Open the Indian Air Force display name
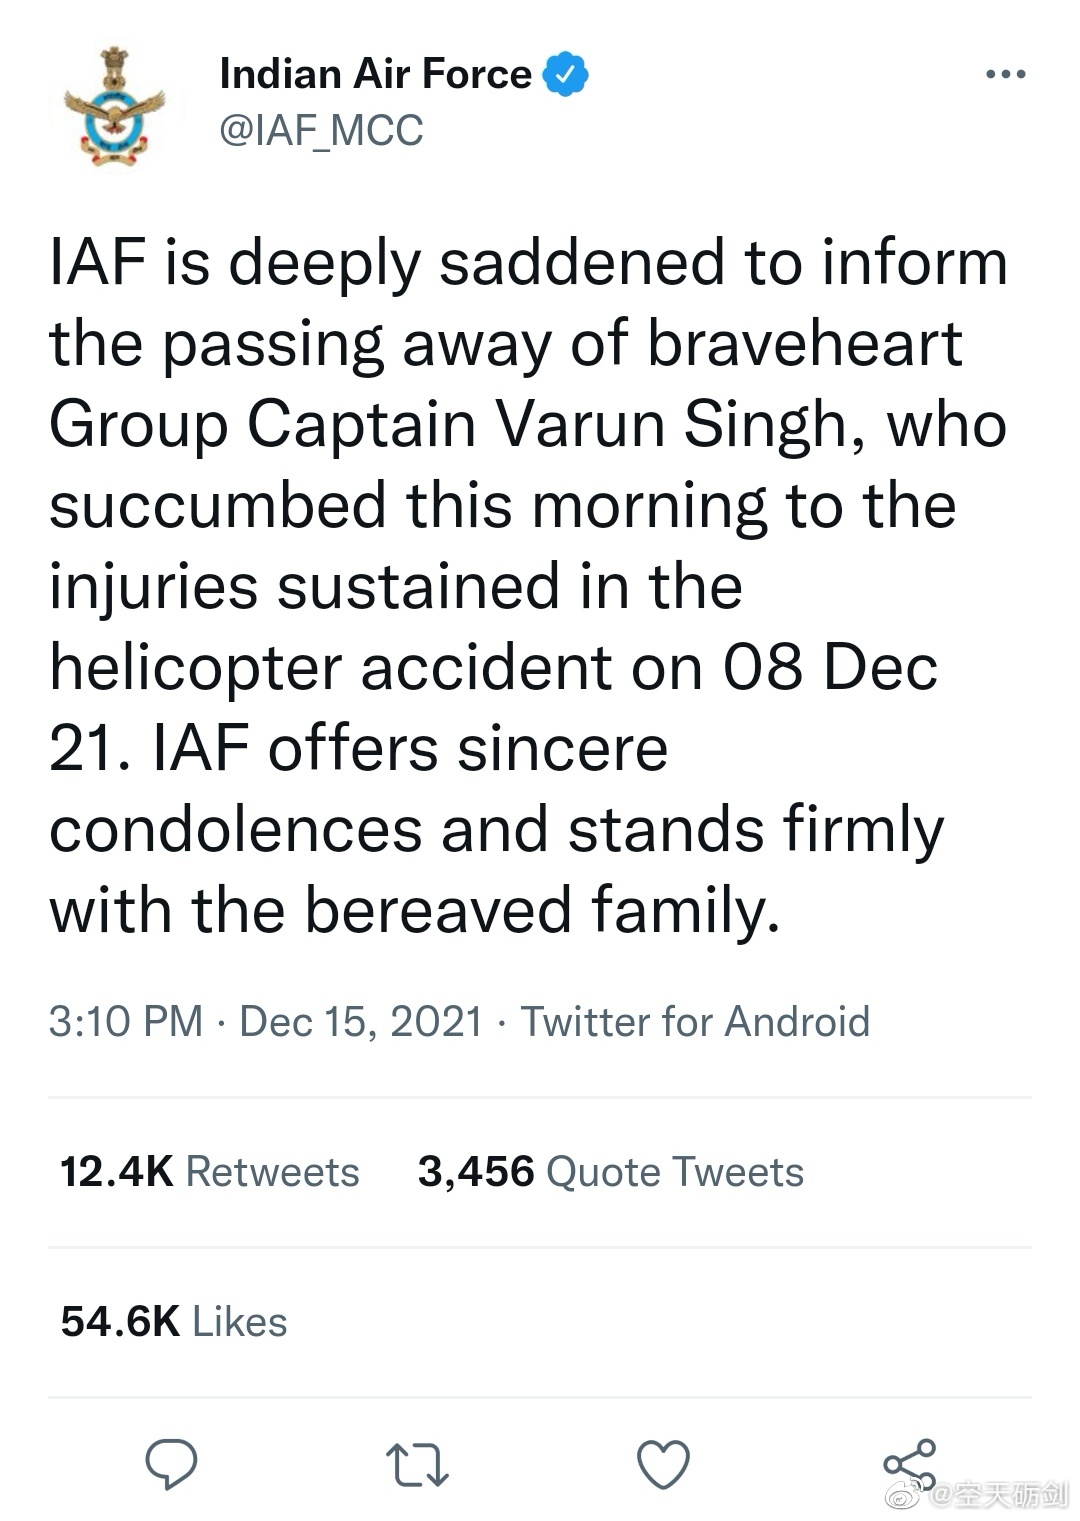Viewport: 1080px width, 1521px height. pyautogui.click(x=375, y=74)
